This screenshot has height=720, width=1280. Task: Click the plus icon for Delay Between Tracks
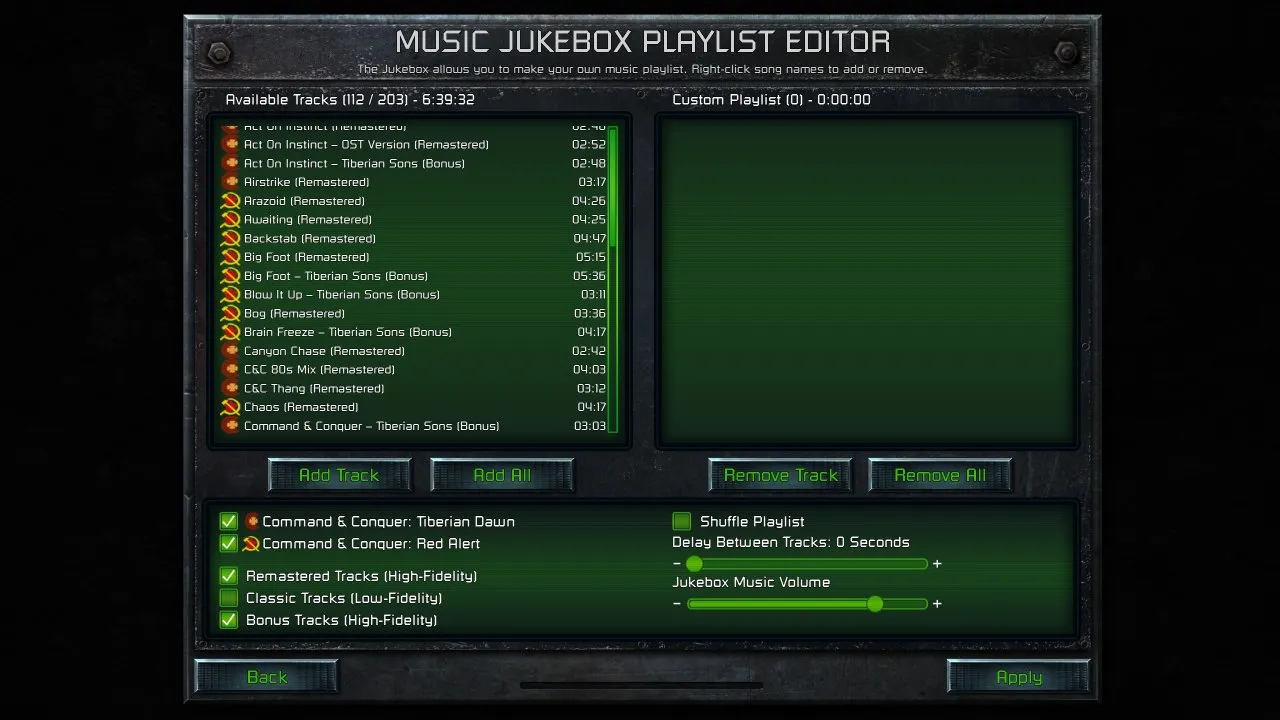[937, 564]
